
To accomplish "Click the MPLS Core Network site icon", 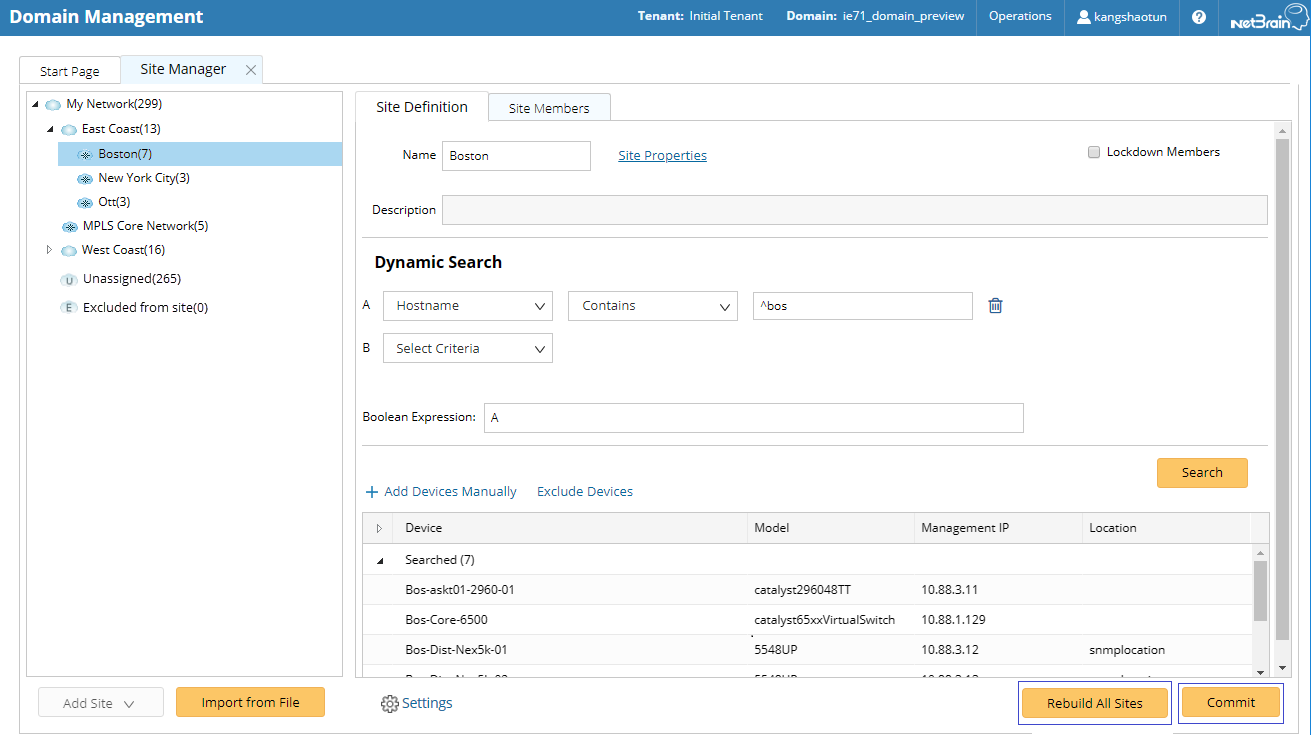I will click(x=69, y=227).
